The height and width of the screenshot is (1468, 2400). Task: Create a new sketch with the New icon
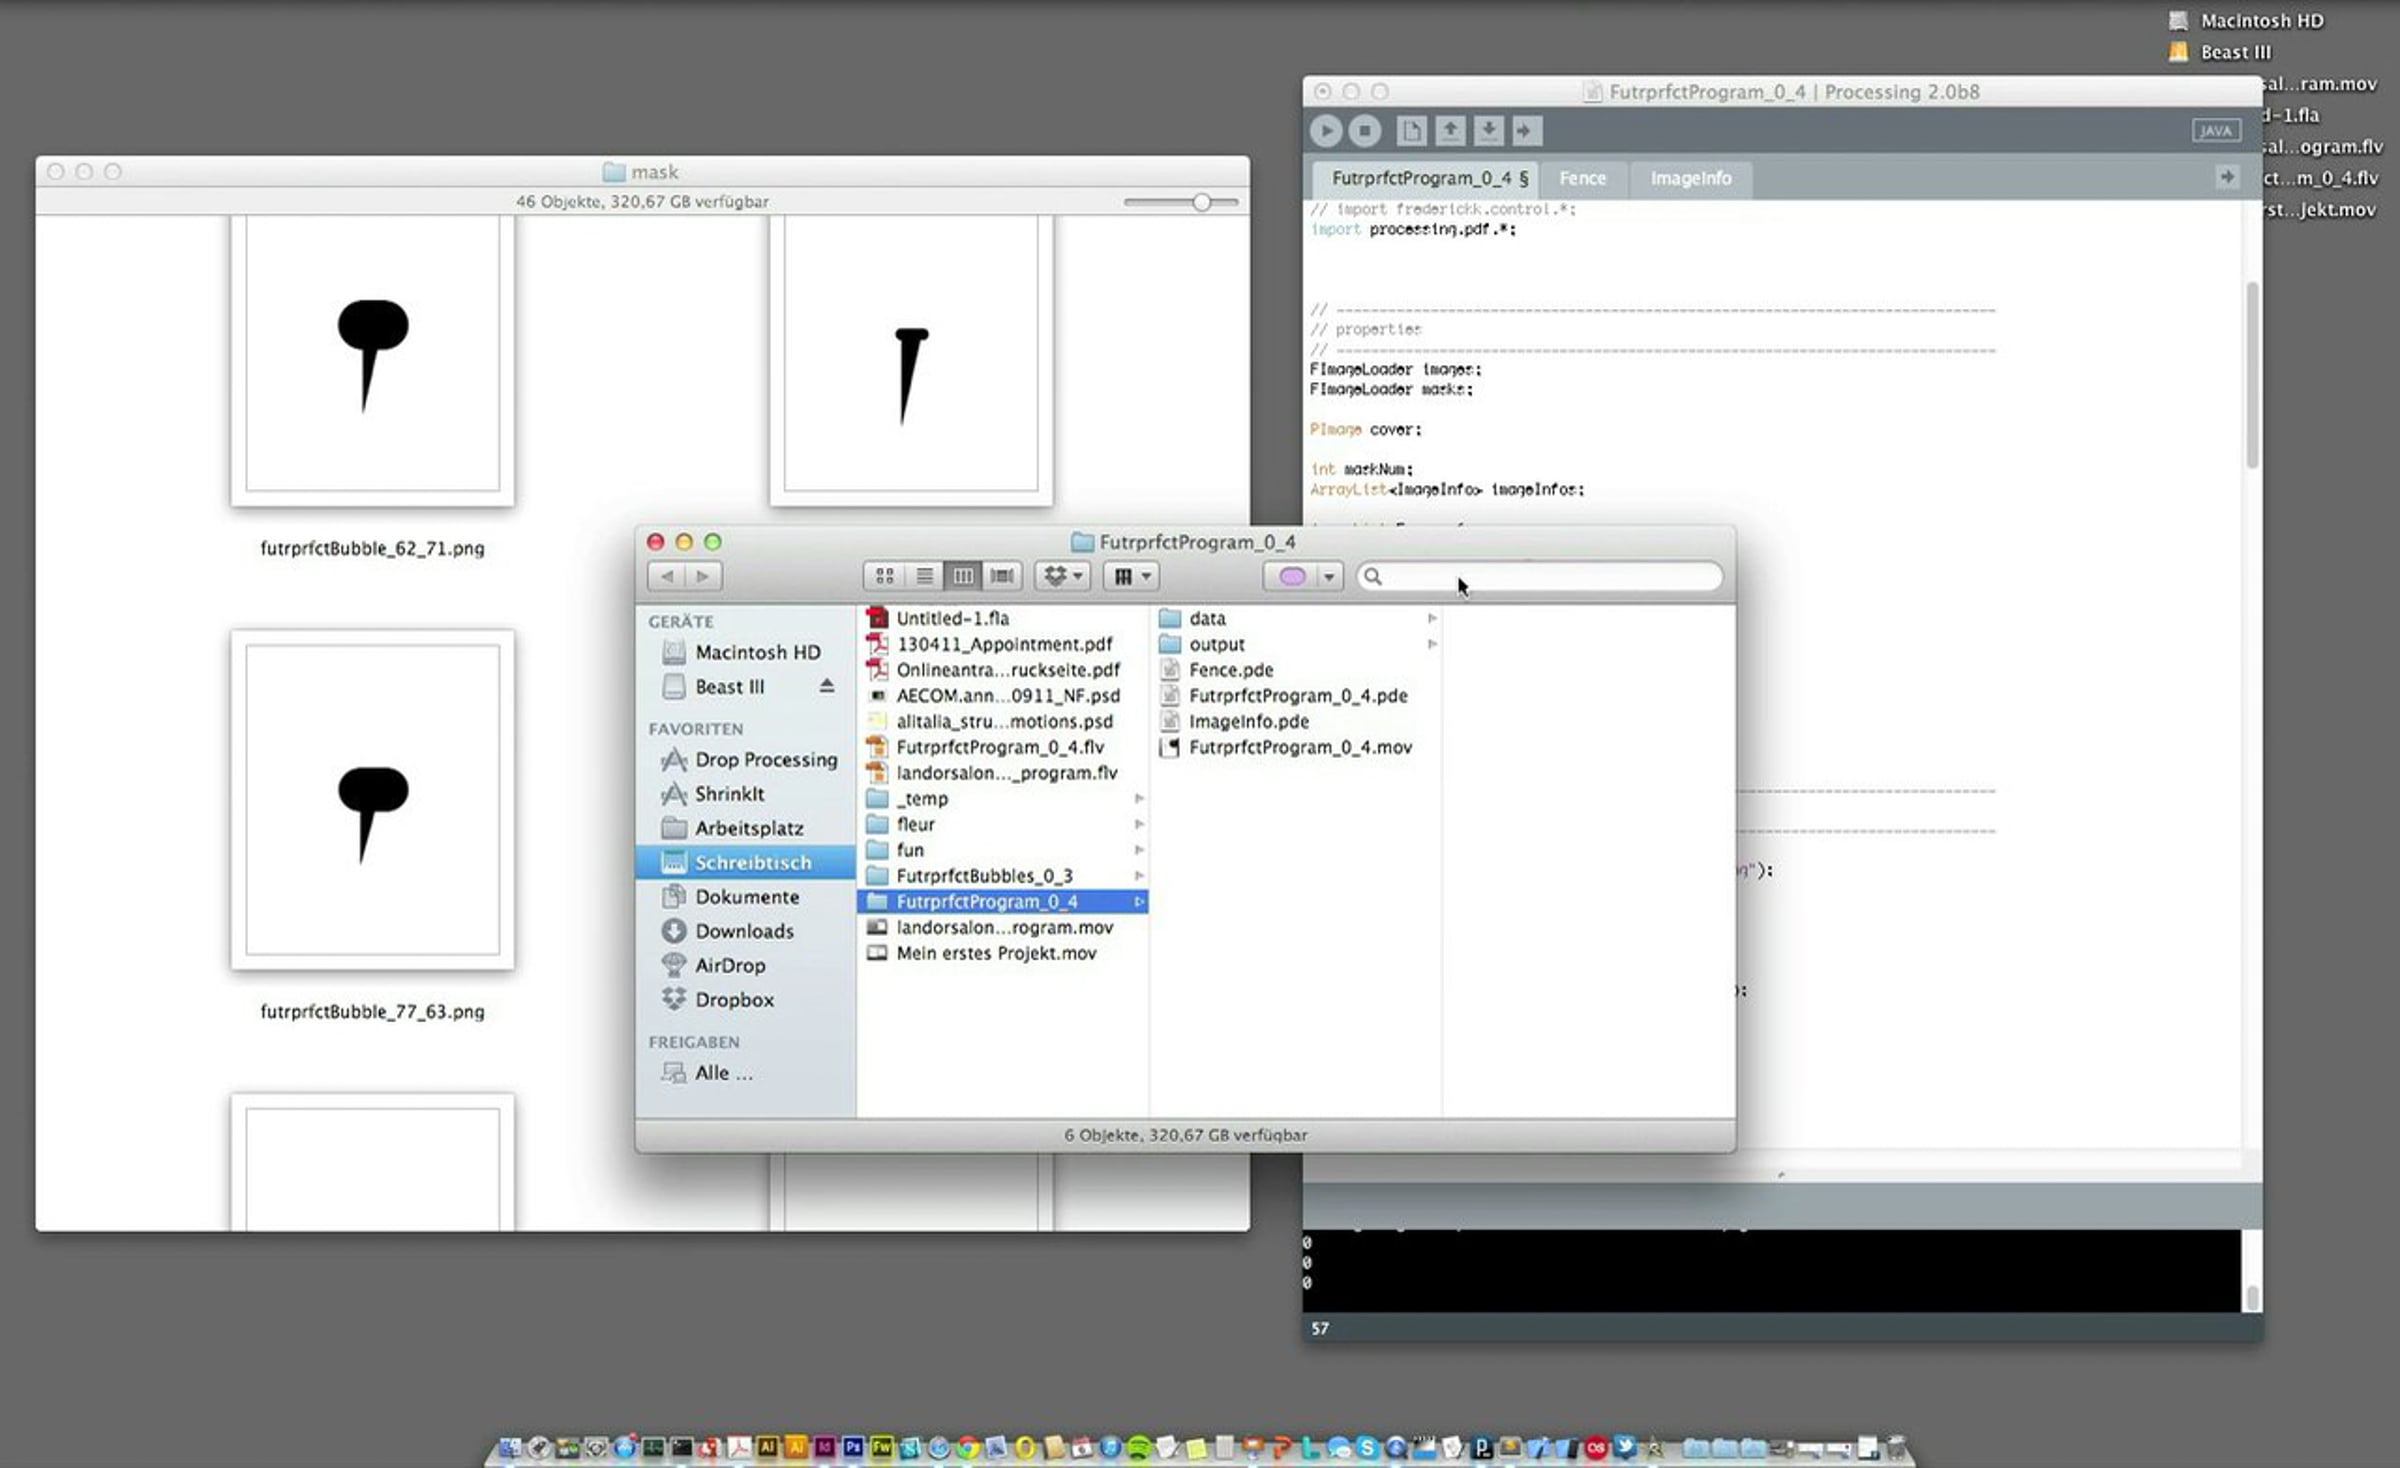(1411, 131)
